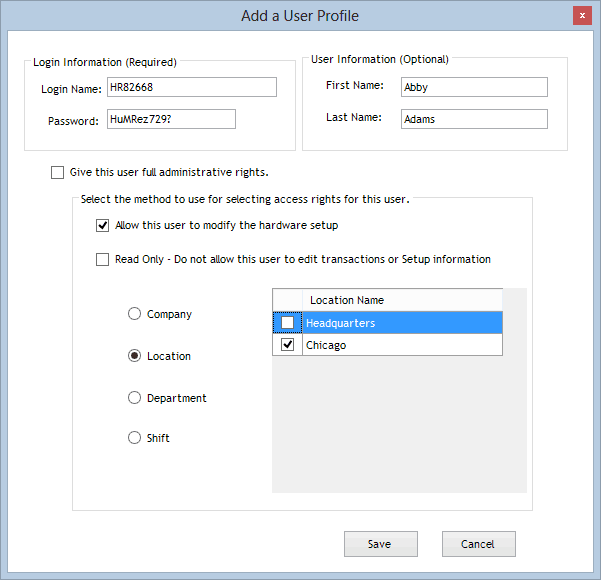Close the Add a User Profile dialog
This screenshot has height=580, width=601.
(582, 16)
